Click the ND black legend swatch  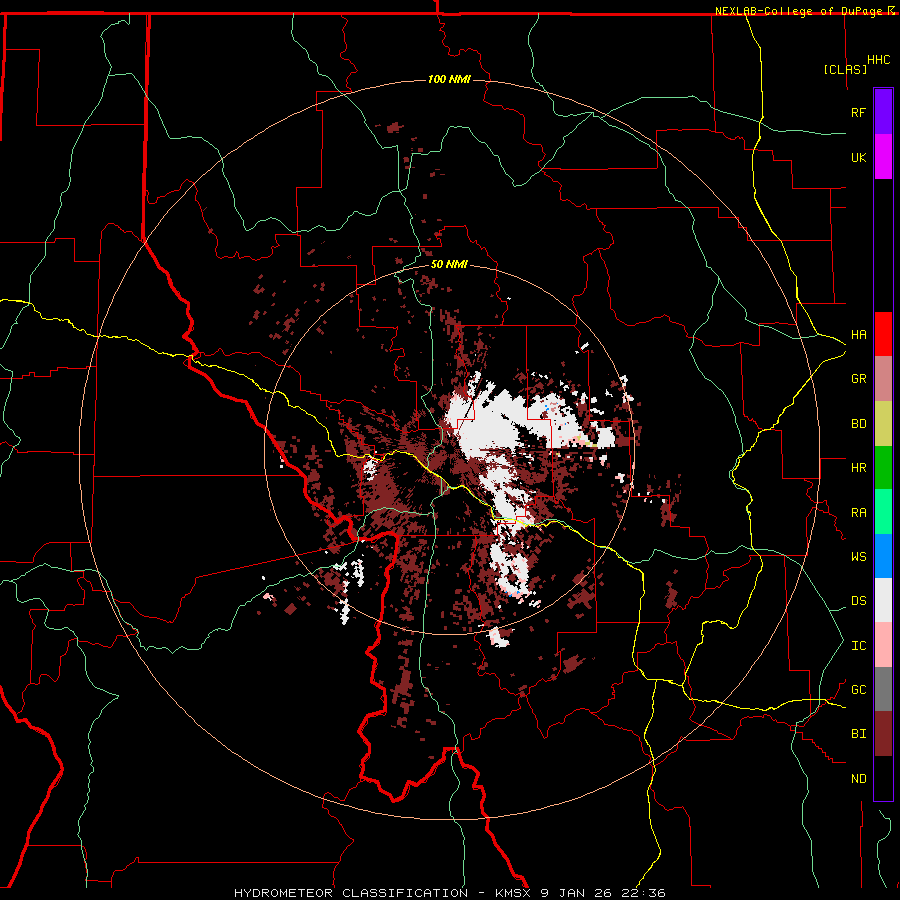(883, 778)
